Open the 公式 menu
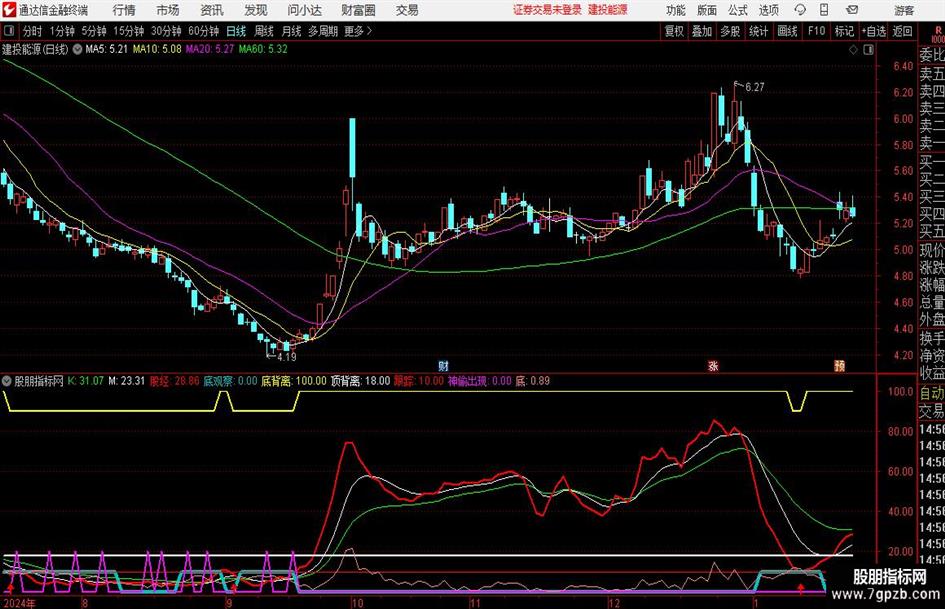The width and height of the screenshot is (945, 609). coord(738,10)
